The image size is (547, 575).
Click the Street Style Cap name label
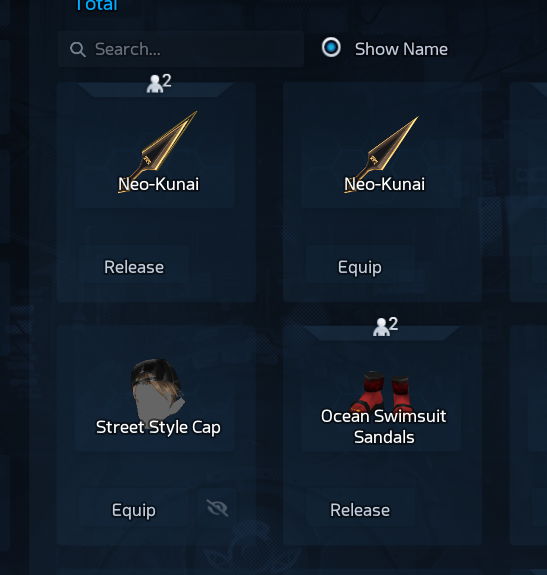coord(158,428)
